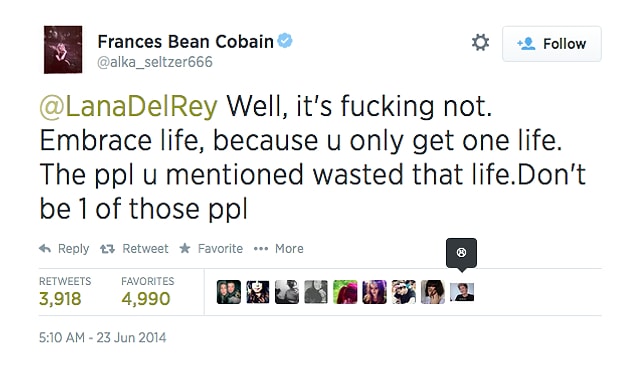Open Frances Bean Cobain's profile avatar

tap(63, 49)
